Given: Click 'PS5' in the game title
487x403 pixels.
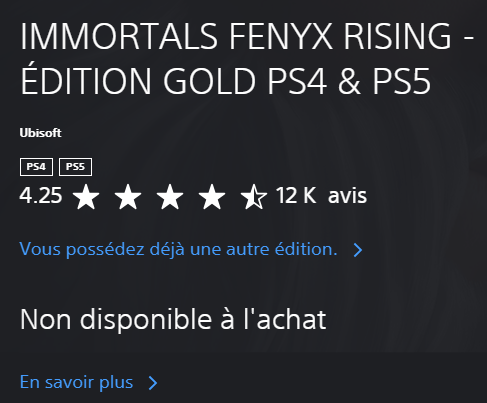Looking at the screenshot, I should 401,81.
